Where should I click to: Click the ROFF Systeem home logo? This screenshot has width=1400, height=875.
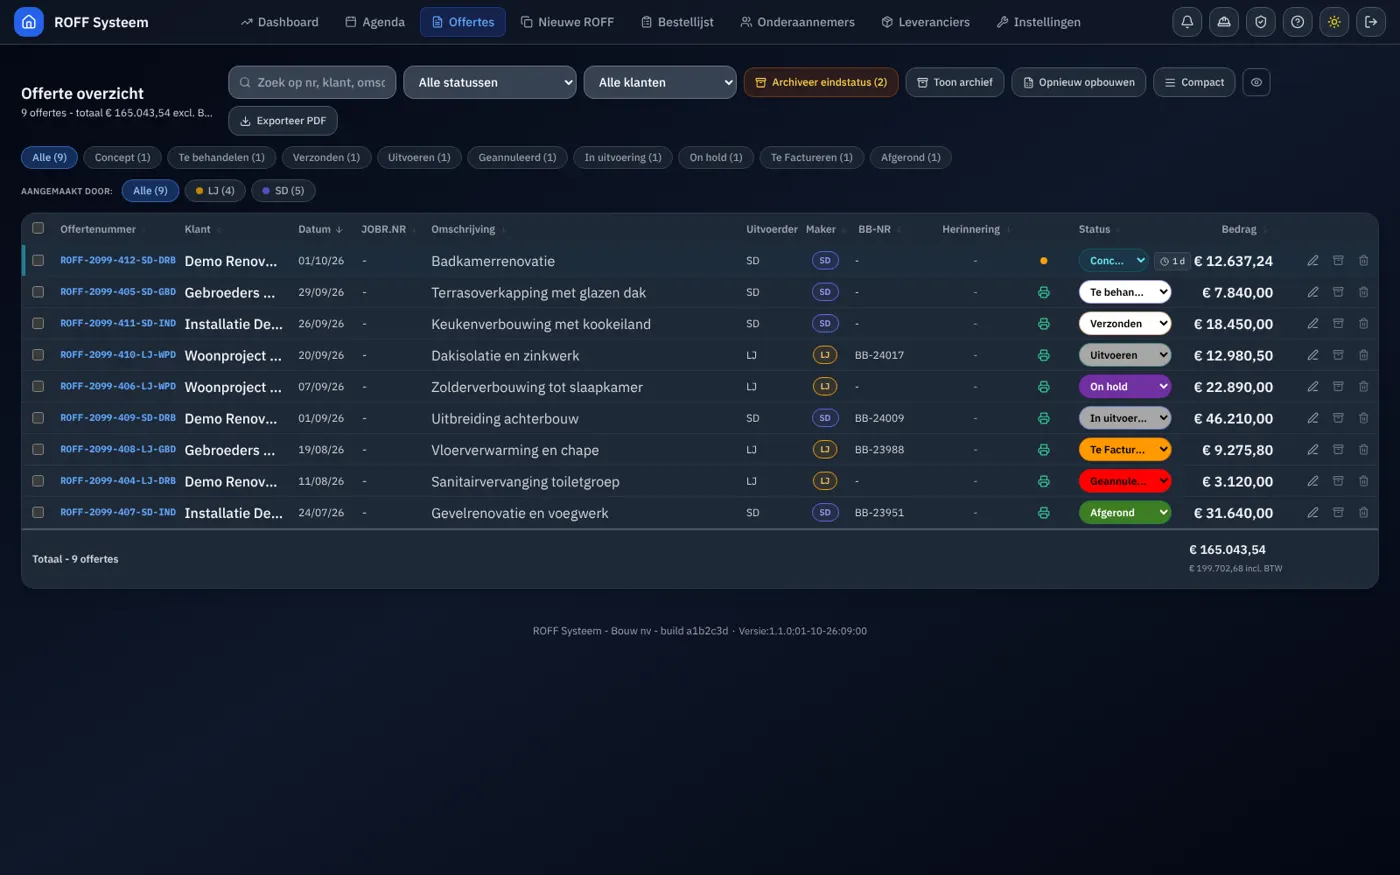coord(29,22)
